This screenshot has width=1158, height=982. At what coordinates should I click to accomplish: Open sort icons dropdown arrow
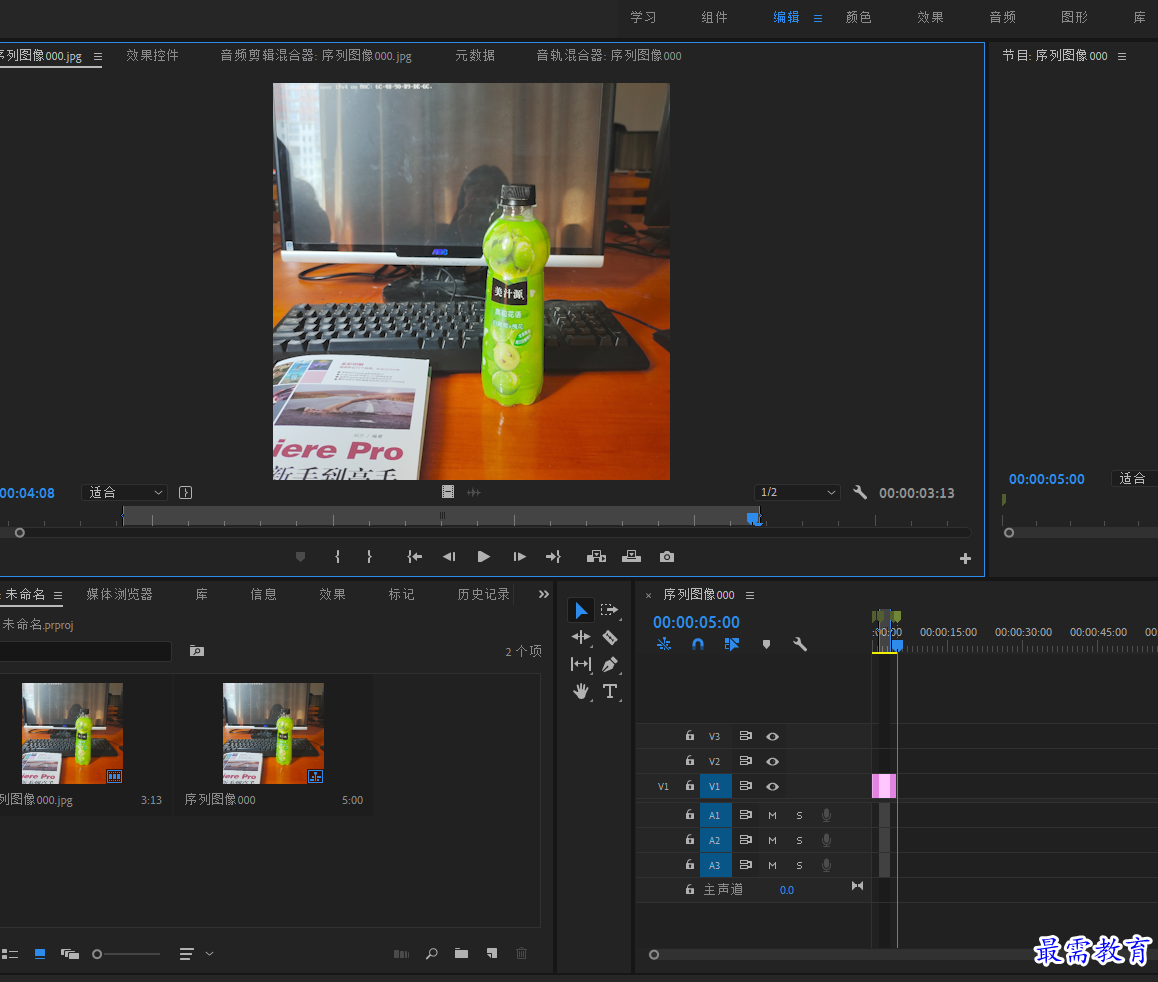click(210, 953)
